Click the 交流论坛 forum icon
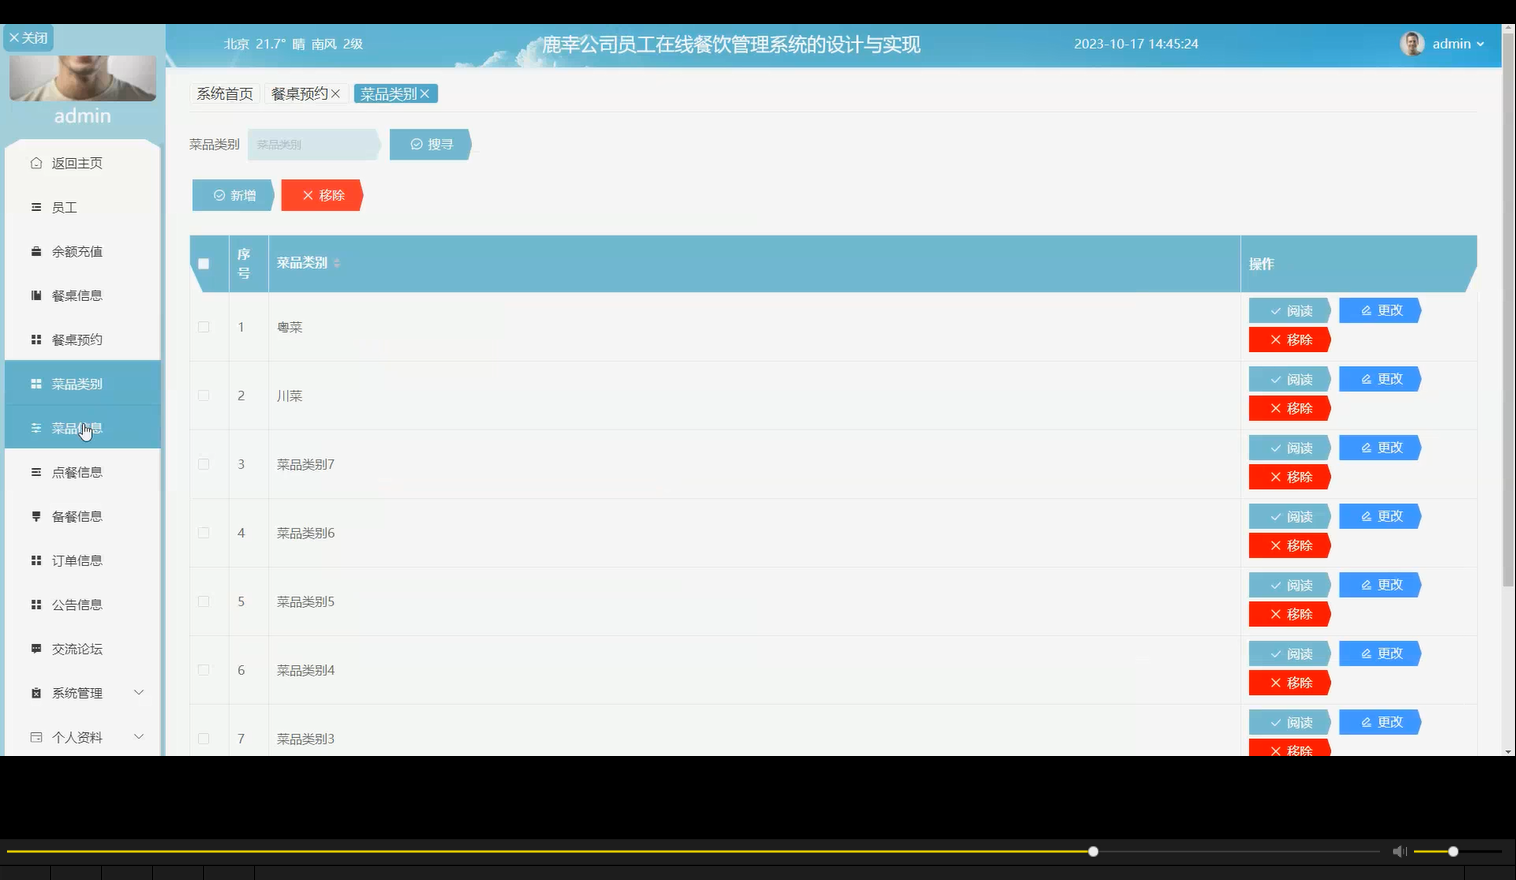Screen dimensions: 1516x880 (x=35, y=648)
